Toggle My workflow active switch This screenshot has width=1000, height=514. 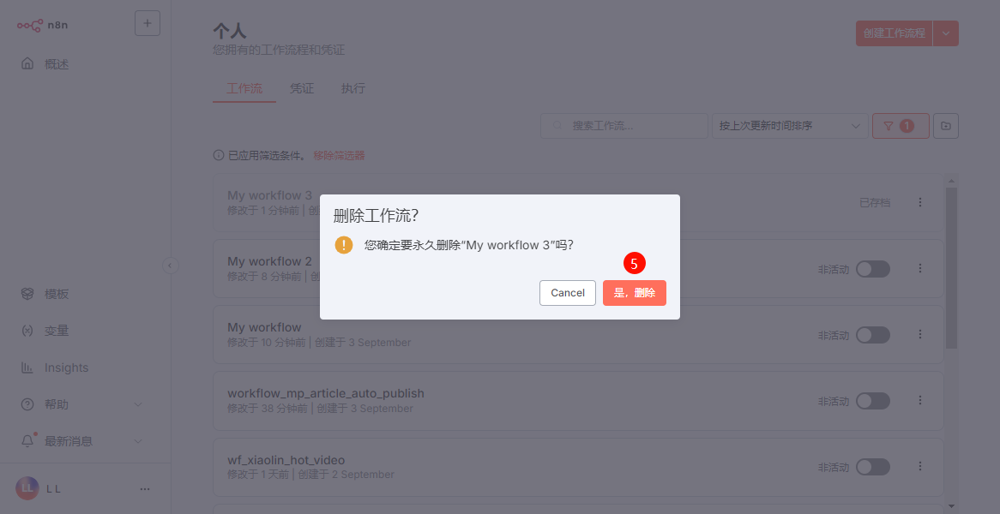[x=872, y=335]
